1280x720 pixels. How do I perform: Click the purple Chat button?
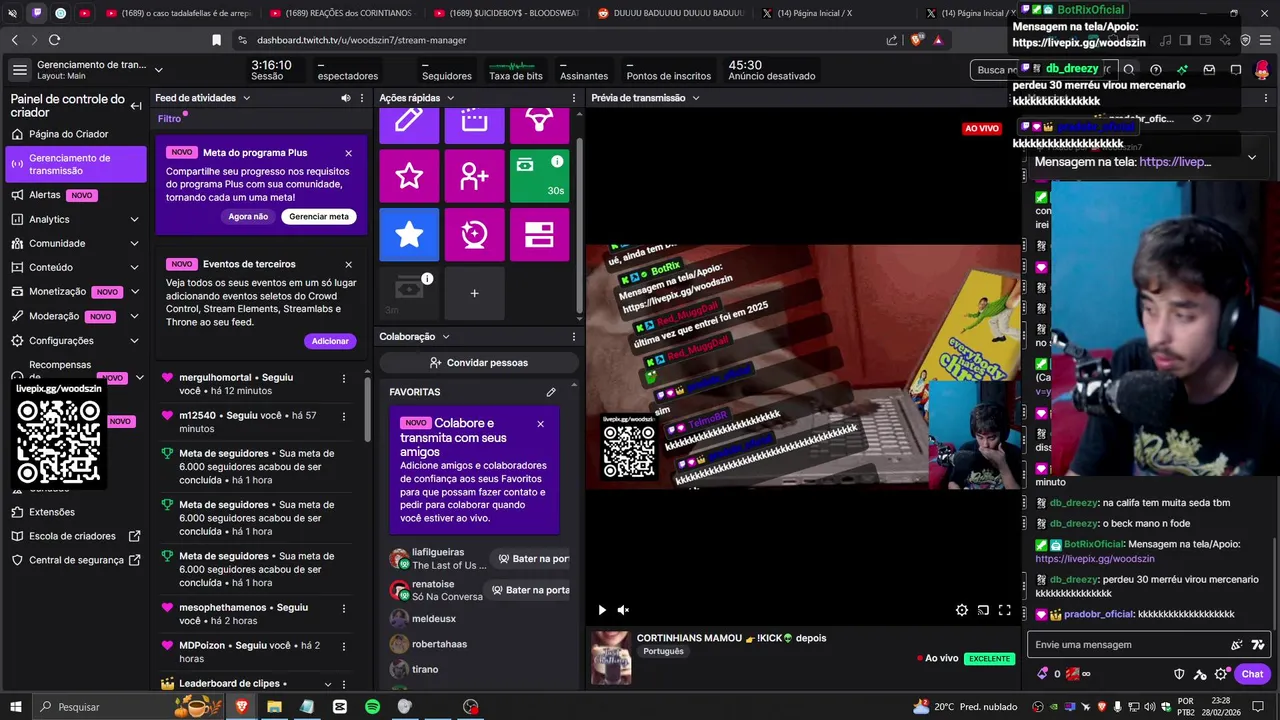(1252, 674)
